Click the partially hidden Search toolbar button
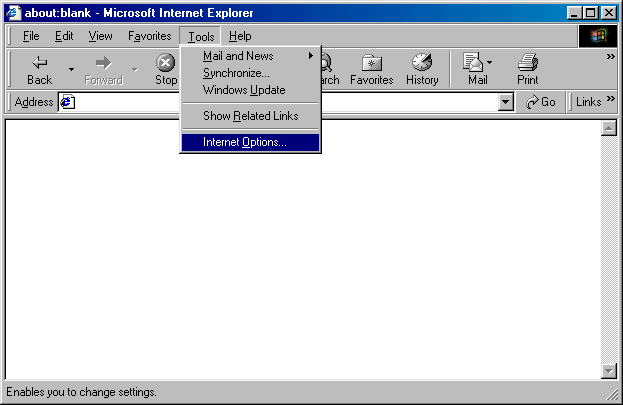Screen dimensions: 623x405 (330, 70)
